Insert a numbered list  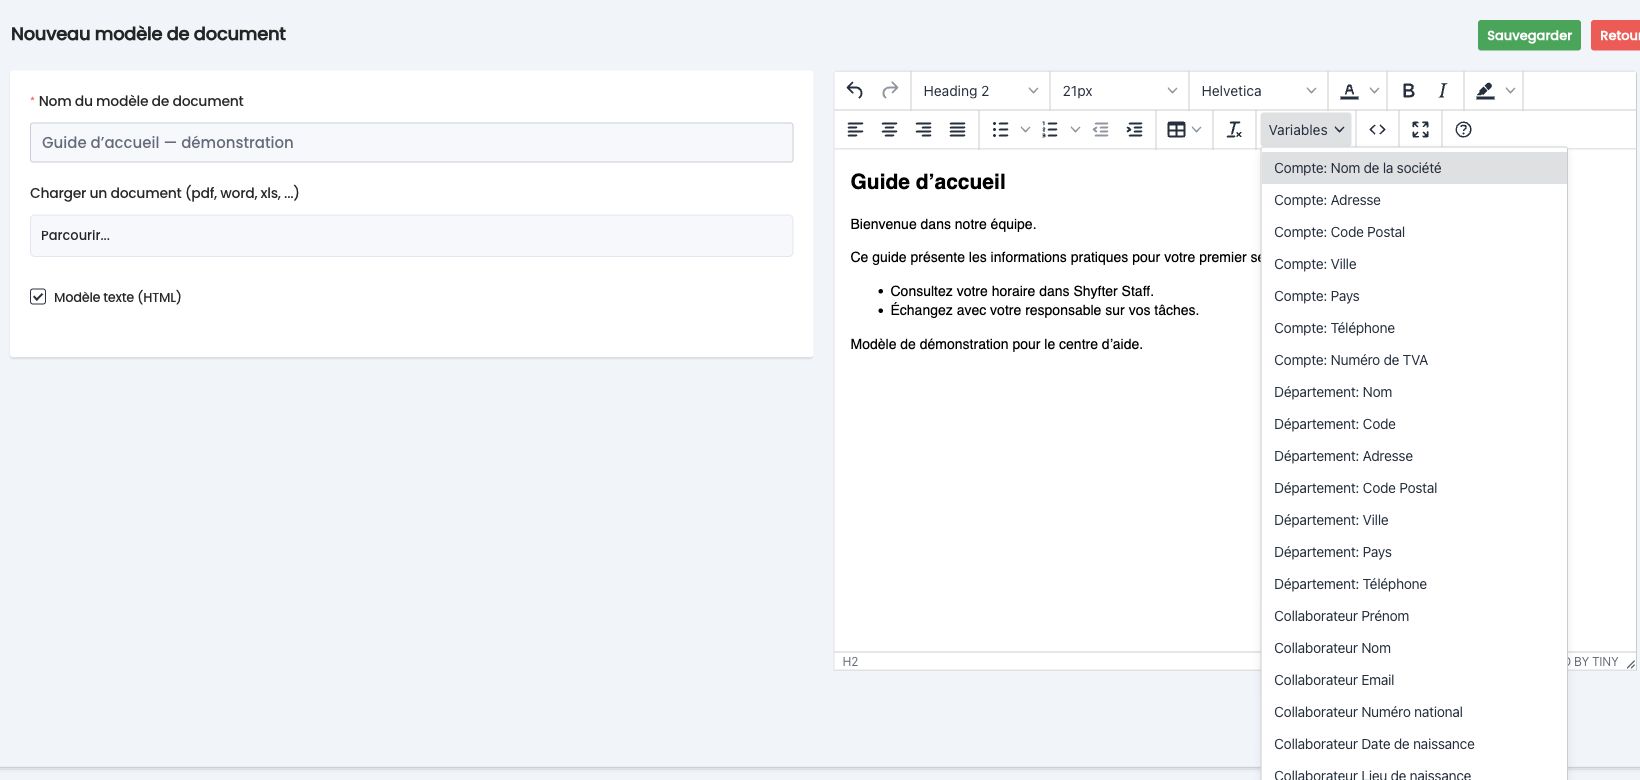(1050, 130)
